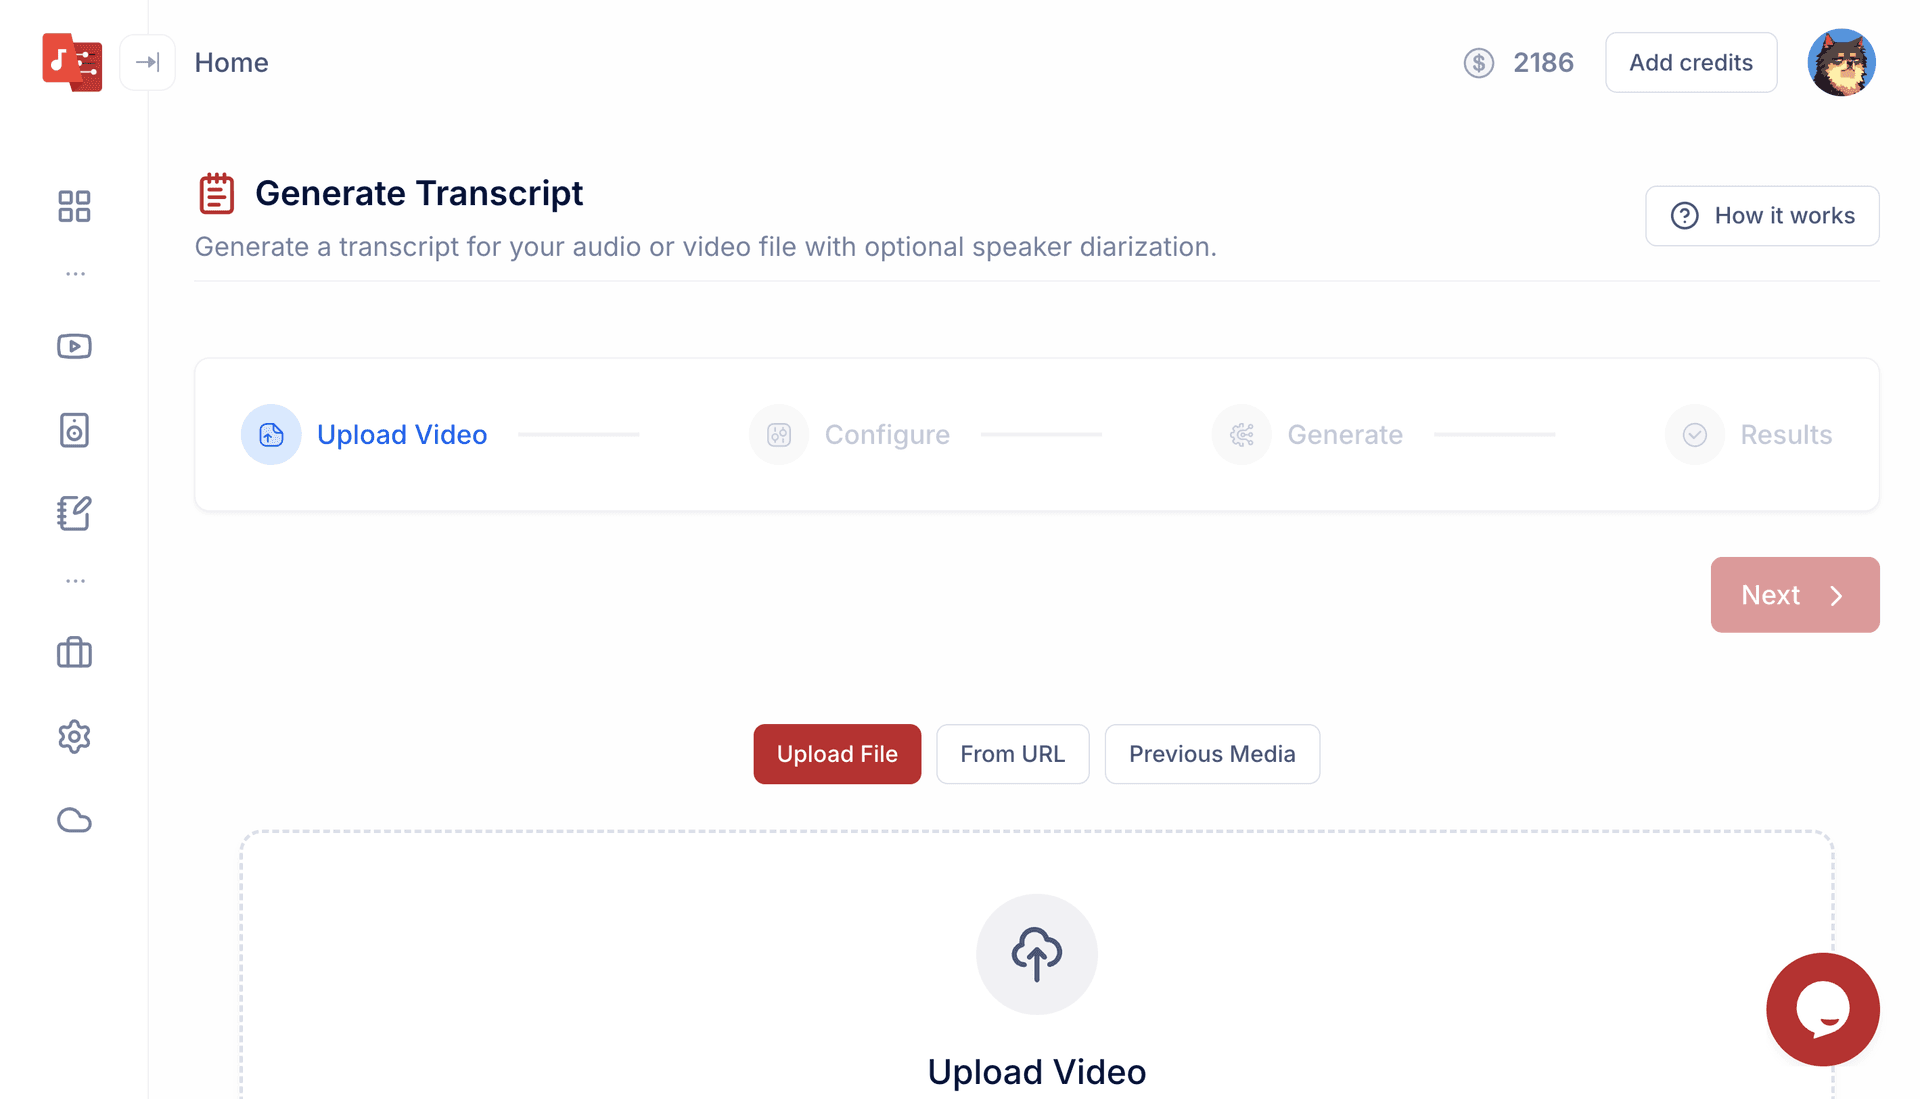
Task: Open the cloud storage sidebar icon
Action: point(74,820)
